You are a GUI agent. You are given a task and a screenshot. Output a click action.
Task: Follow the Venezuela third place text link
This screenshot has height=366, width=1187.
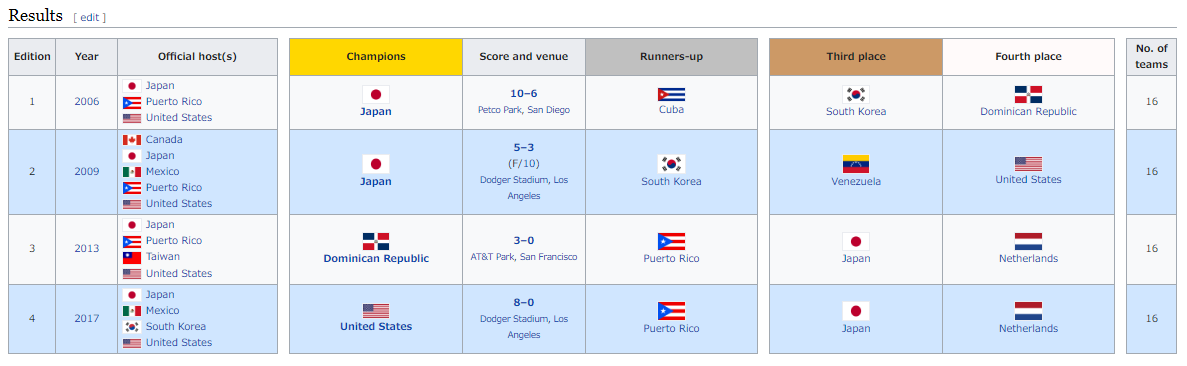855,181
